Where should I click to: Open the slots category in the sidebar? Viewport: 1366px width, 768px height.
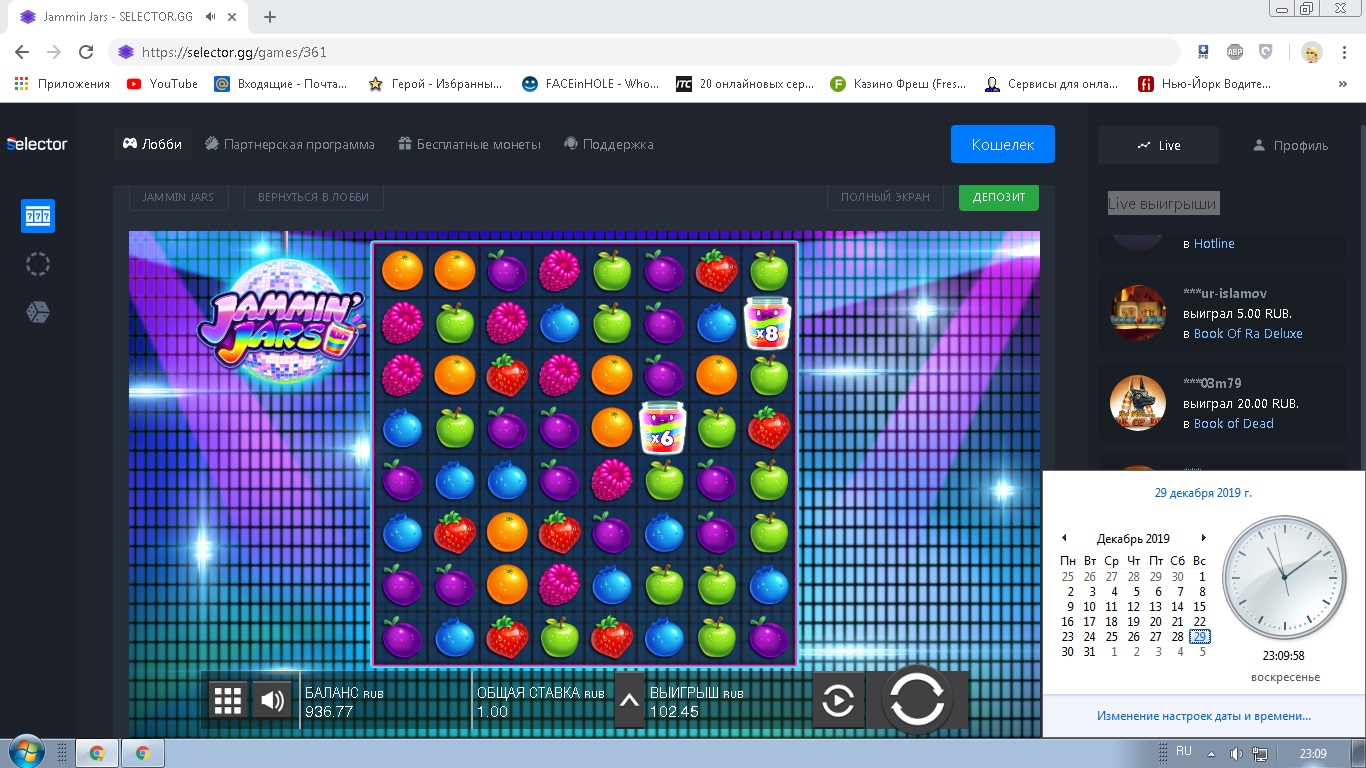tap(38, 216)
